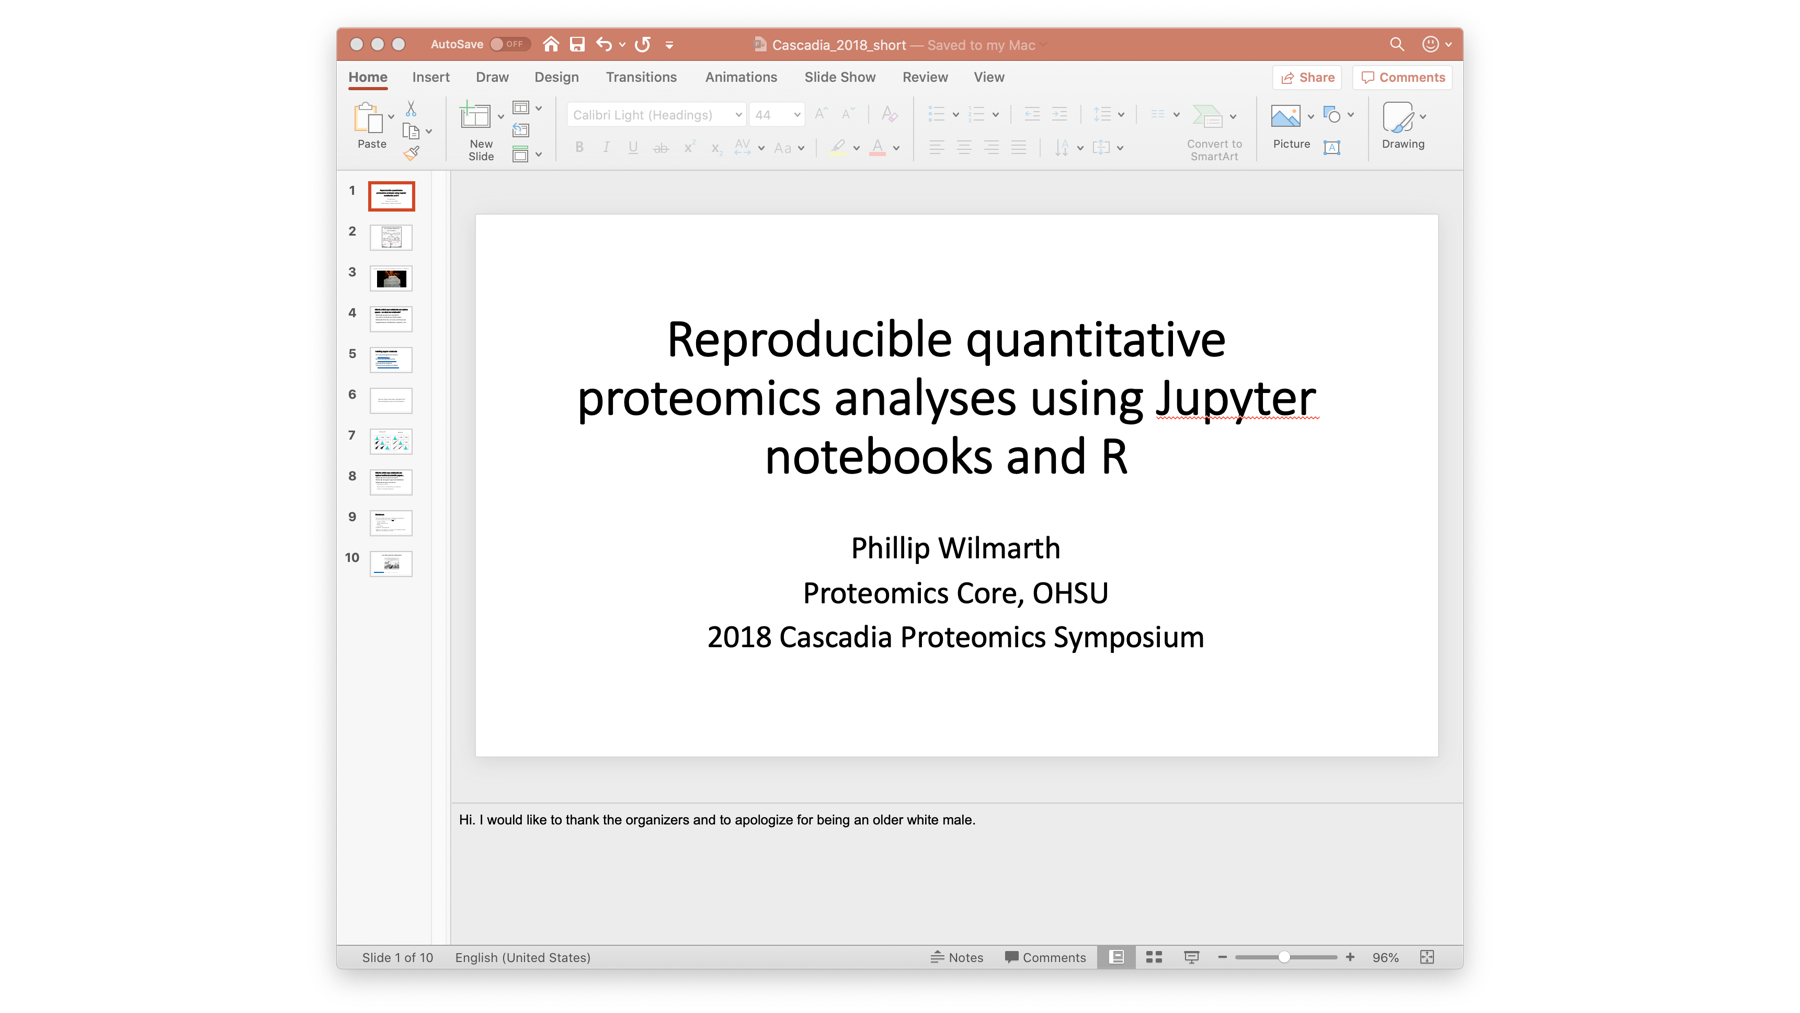Center the text alignment

click(x=964, y=148)
